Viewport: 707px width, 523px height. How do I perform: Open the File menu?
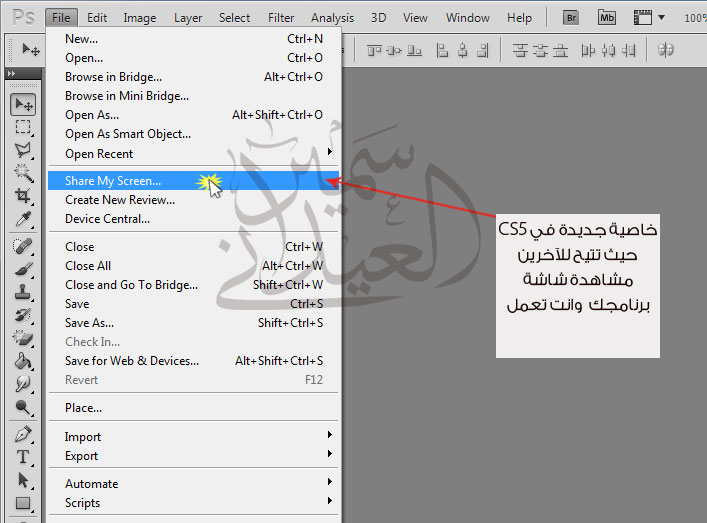pos(61,18)
